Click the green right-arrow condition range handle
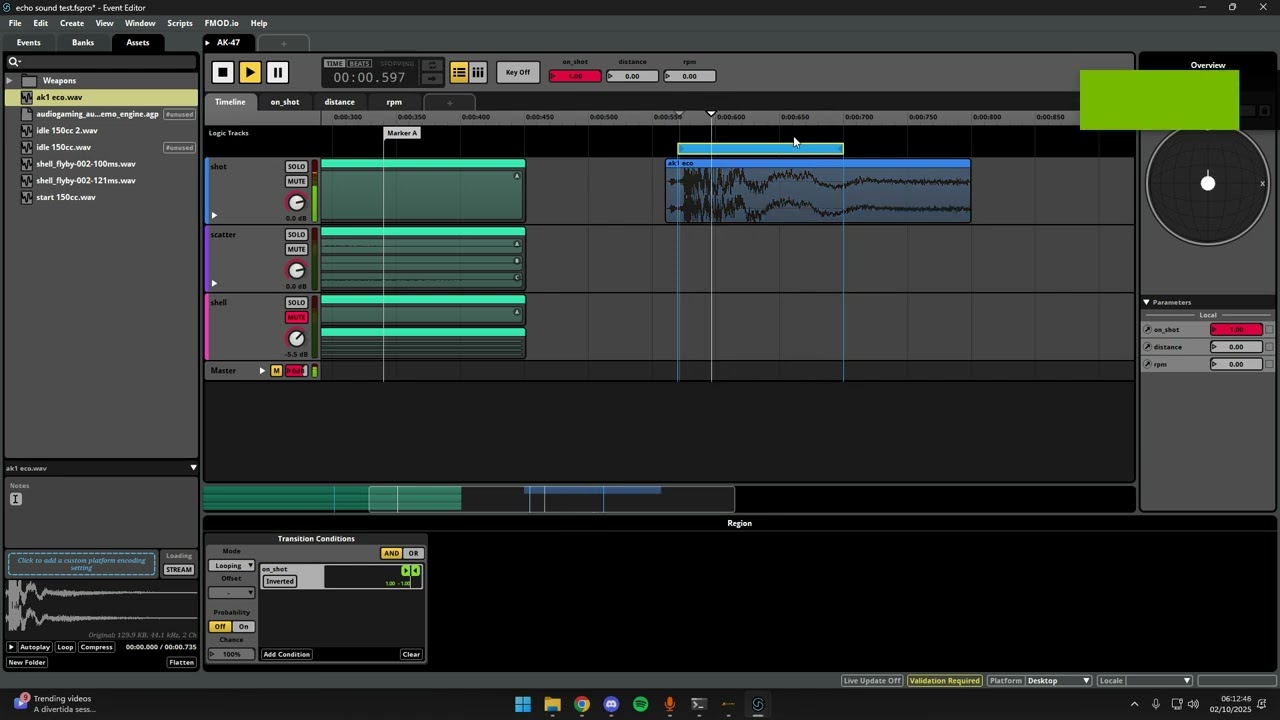This screenshot has height=720, width=1280. (406, 571)
